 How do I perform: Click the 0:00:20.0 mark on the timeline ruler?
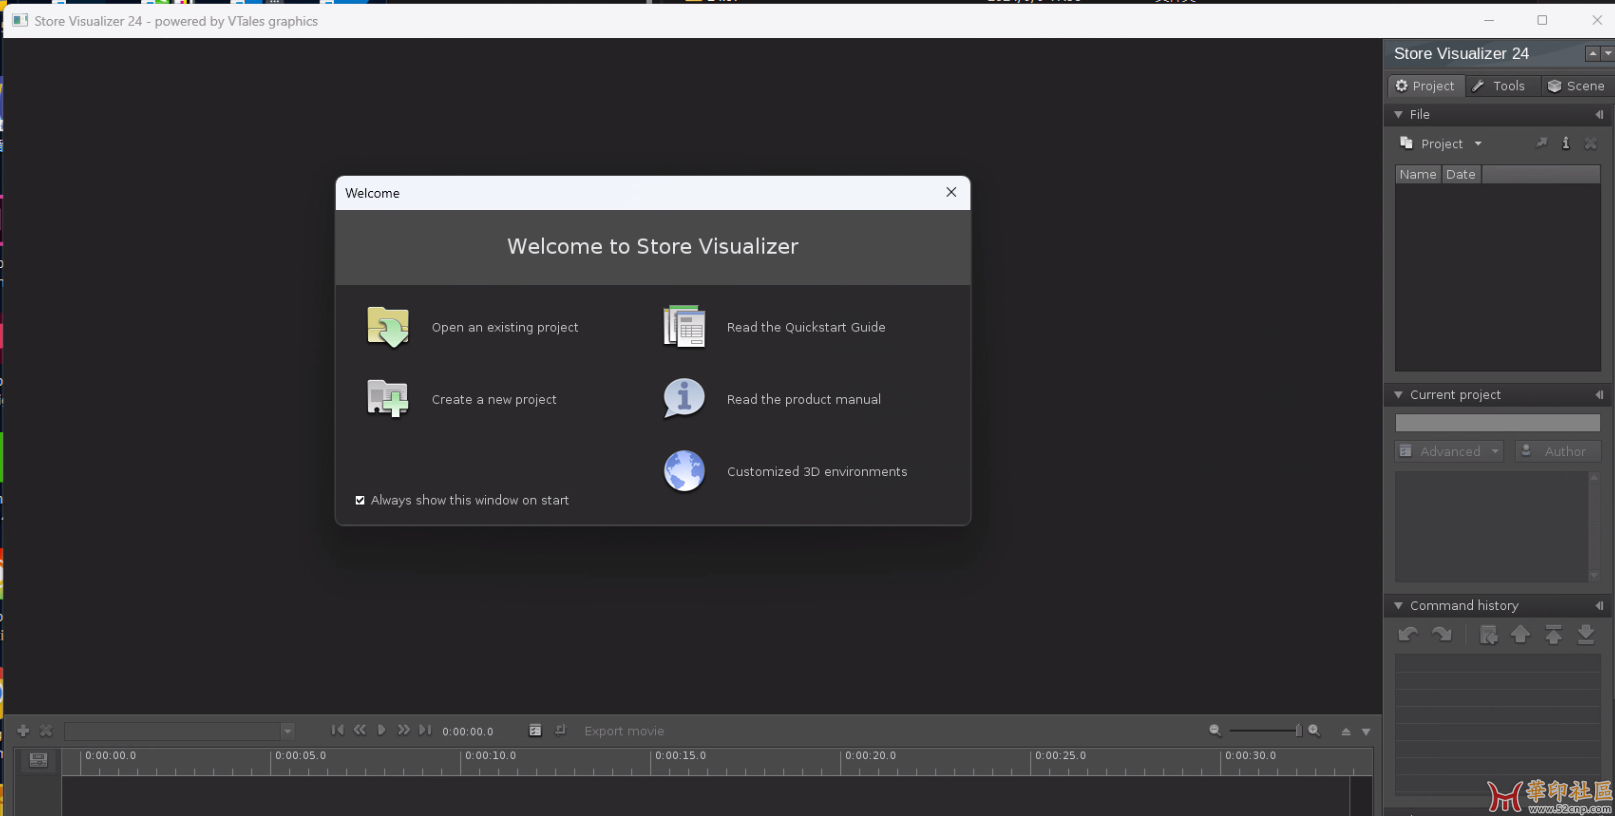point(870,756)
